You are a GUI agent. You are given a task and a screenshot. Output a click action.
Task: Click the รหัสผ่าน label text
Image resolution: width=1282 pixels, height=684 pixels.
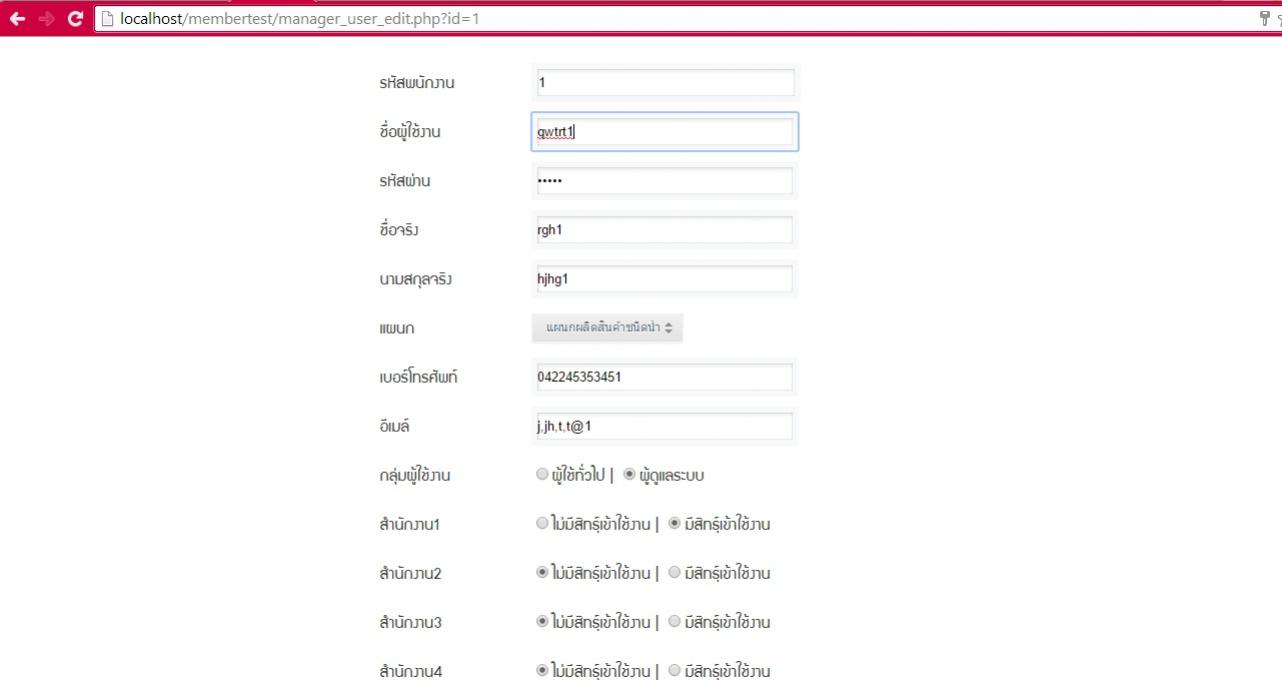coord(405,181)
